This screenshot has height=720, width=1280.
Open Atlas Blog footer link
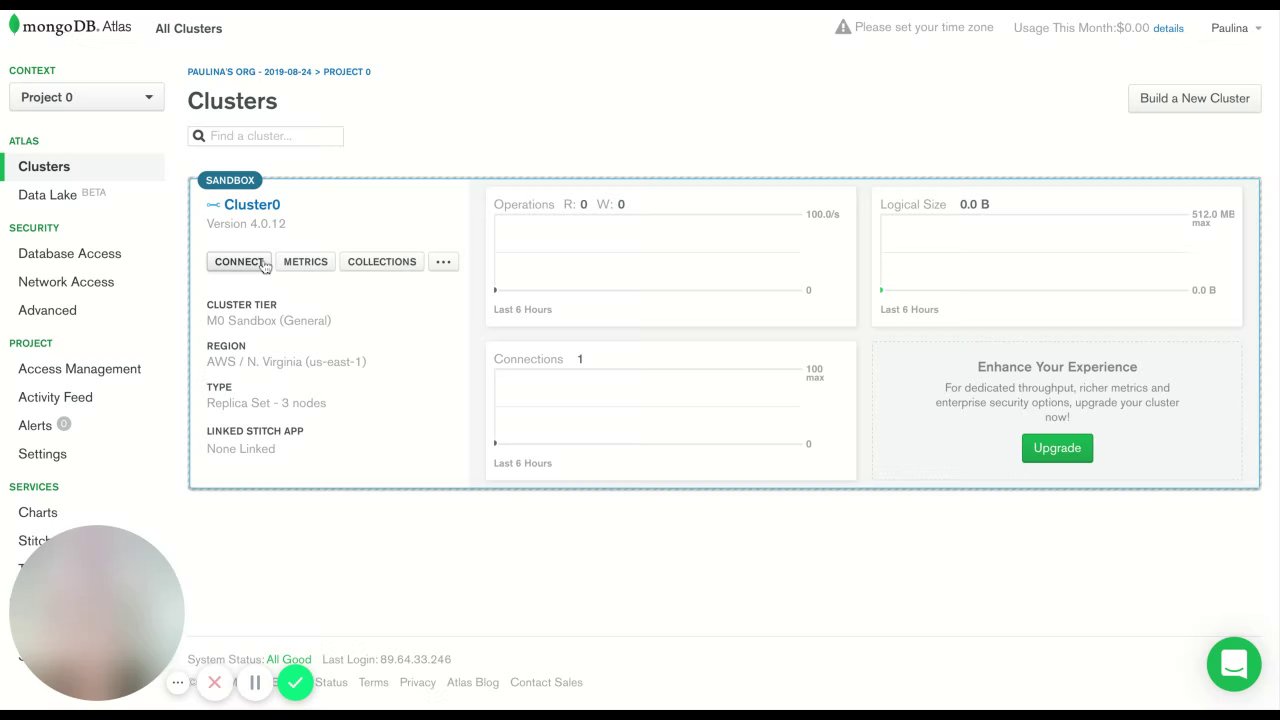tap(472, 683)
